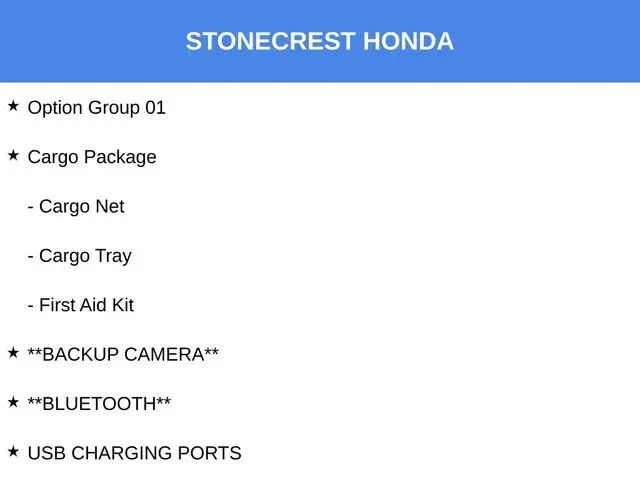Click the dash before First Aid Kit
The width and height of the screenshot is (640, 480).
click(31, 306)
